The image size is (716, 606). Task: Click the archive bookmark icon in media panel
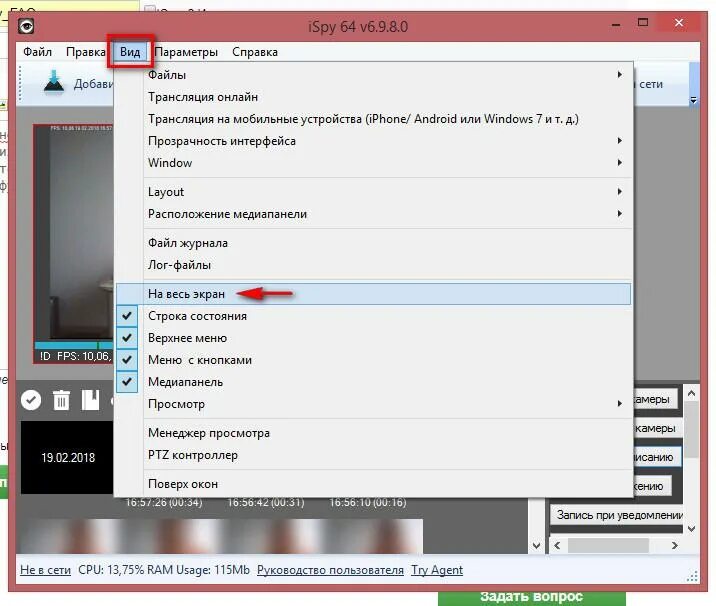90,400
